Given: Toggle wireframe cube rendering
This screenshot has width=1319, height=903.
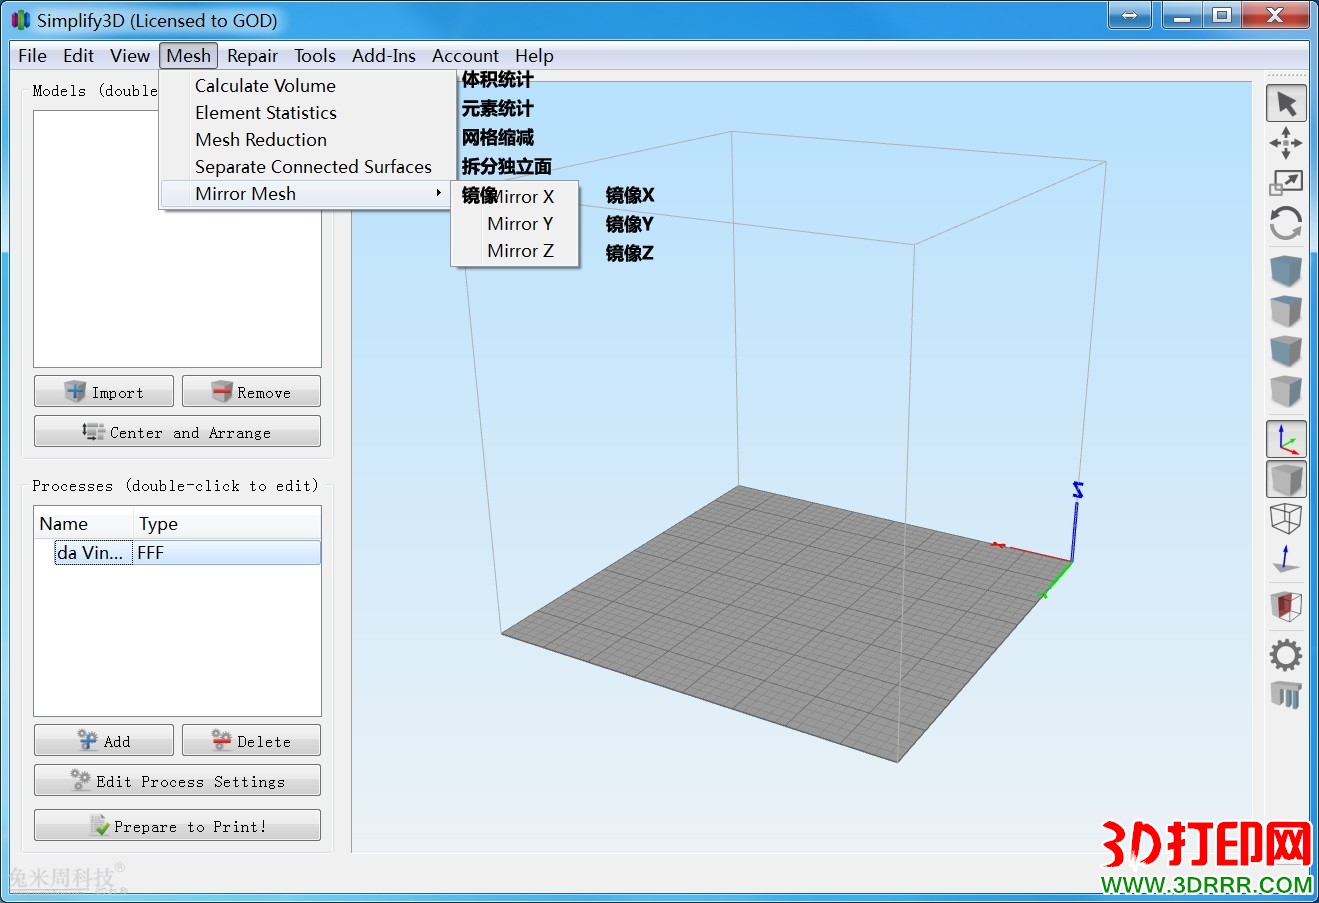Looking at the screenshot, I should (x=1286, y=518).
